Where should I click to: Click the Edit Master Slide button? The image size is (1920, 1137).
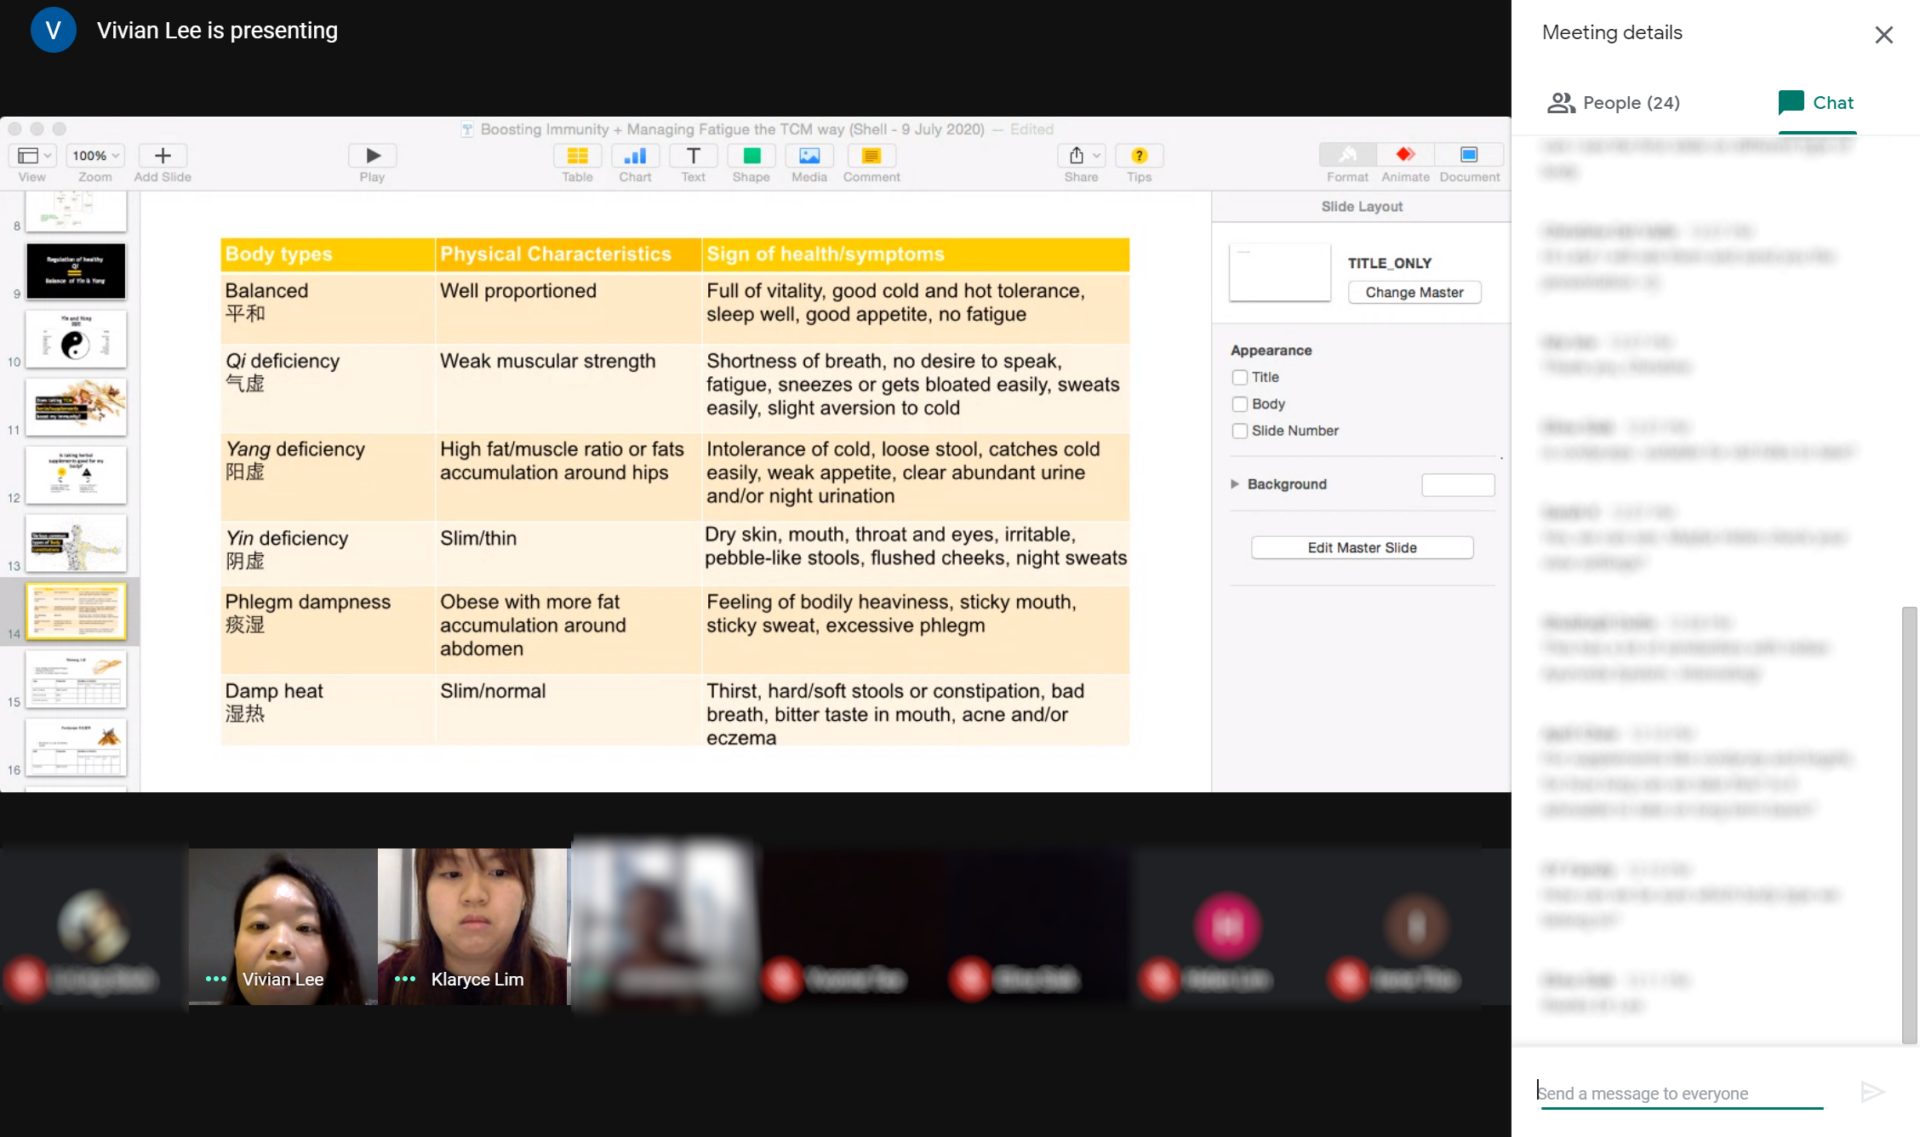(1362, 548)
